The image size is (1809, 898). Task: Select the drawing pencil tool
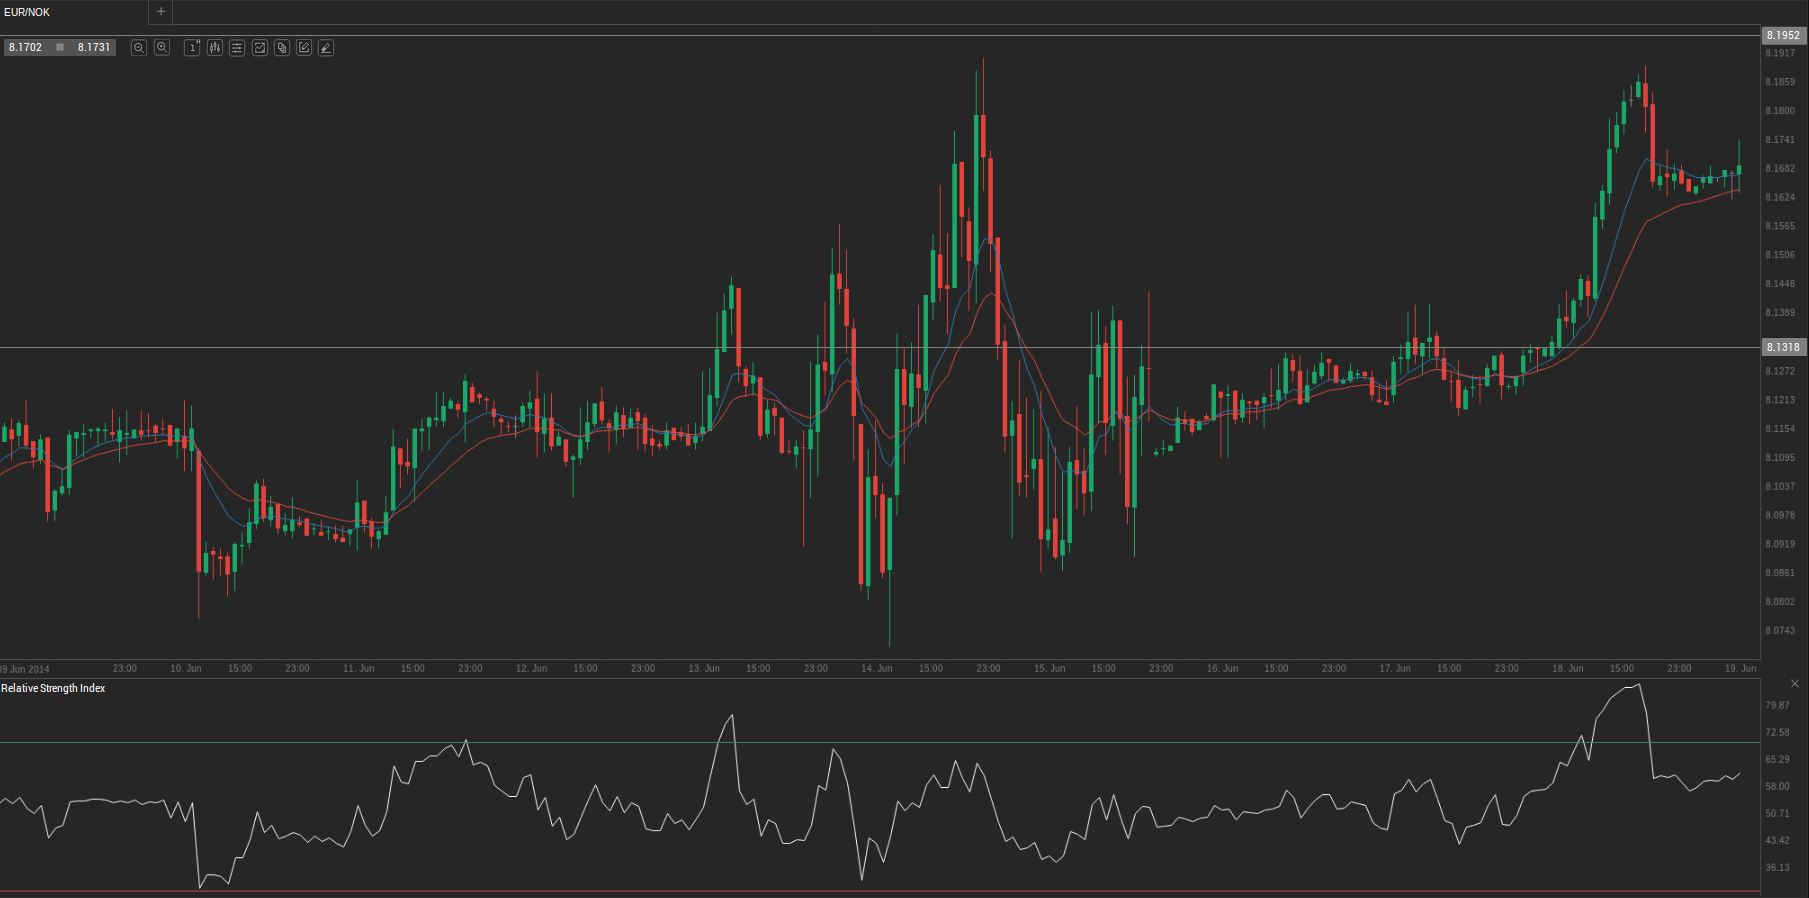(x=326, y=48)
